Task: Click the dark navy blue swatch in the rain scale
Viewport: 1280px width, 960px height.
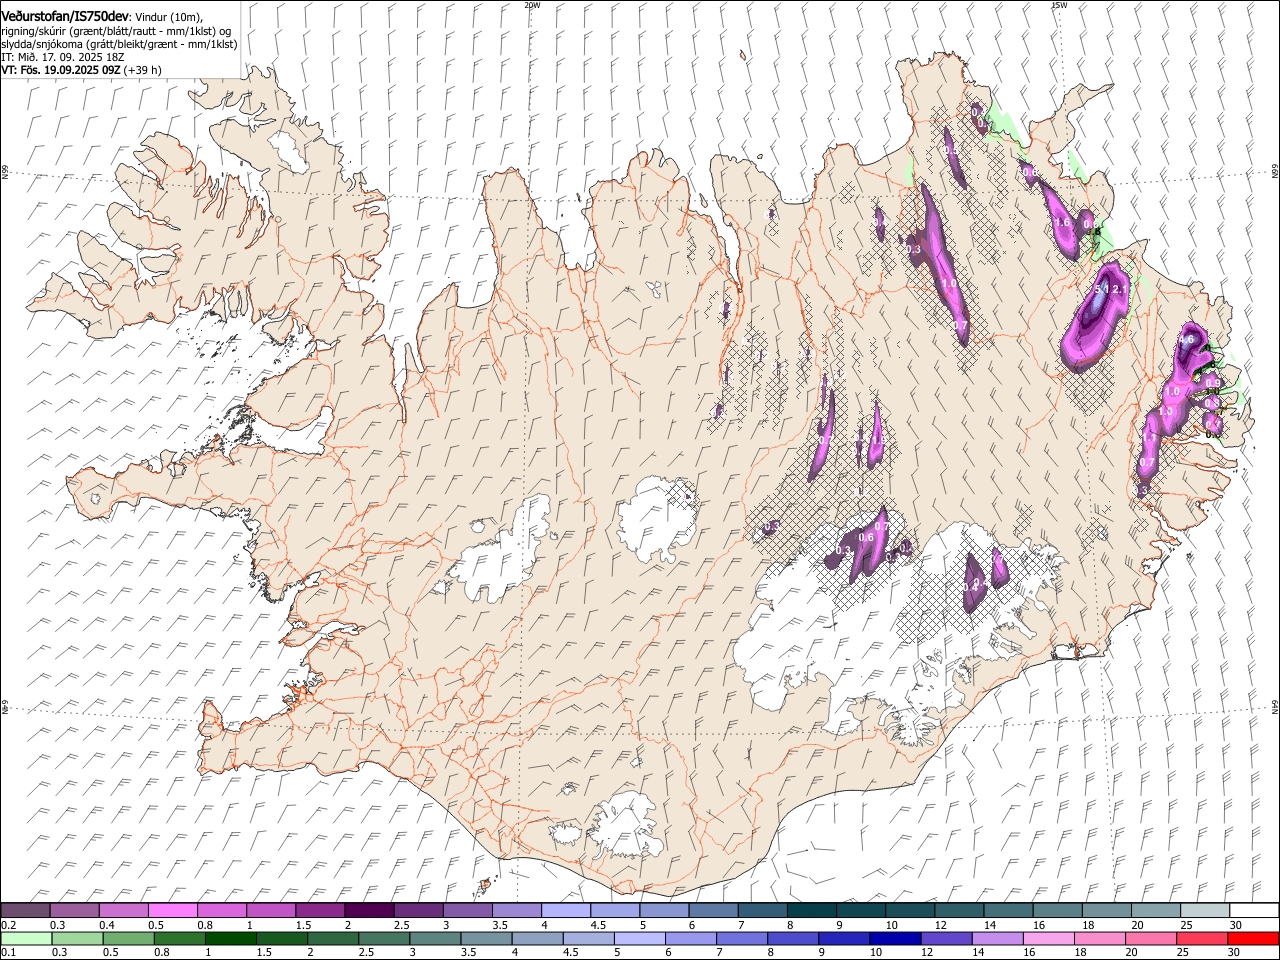Action: point(894,939)
